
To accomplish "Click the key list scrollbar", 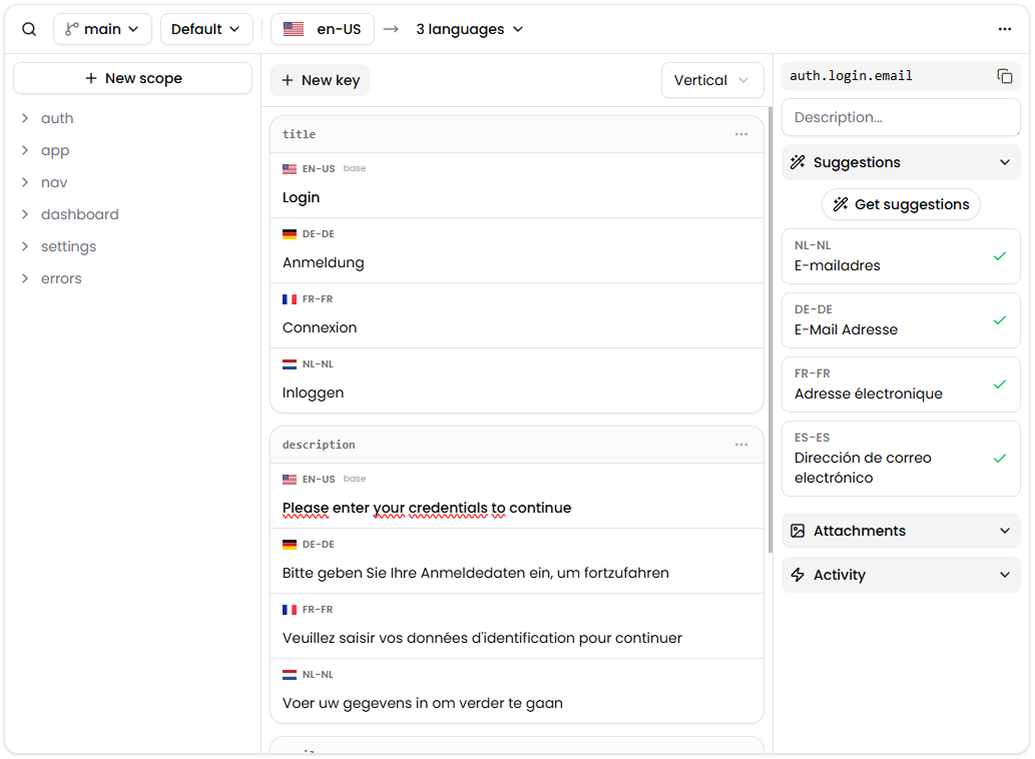I will pyautogui.click(x=770, y=330).
